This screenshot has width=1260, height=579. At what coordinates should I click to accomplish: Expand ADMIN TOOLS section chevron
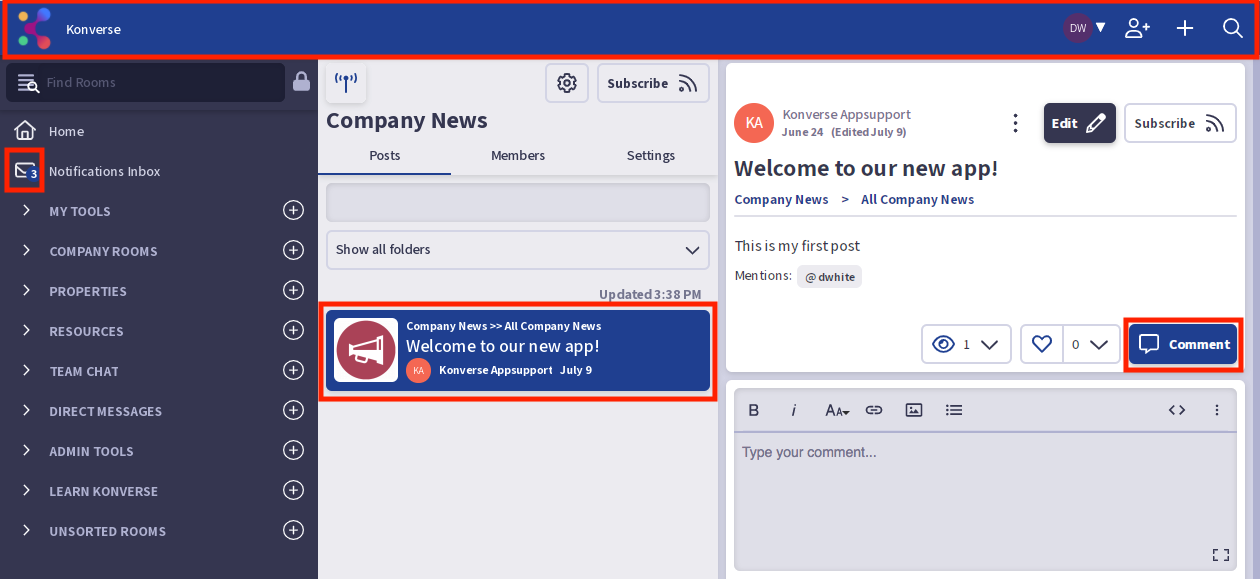26,450
